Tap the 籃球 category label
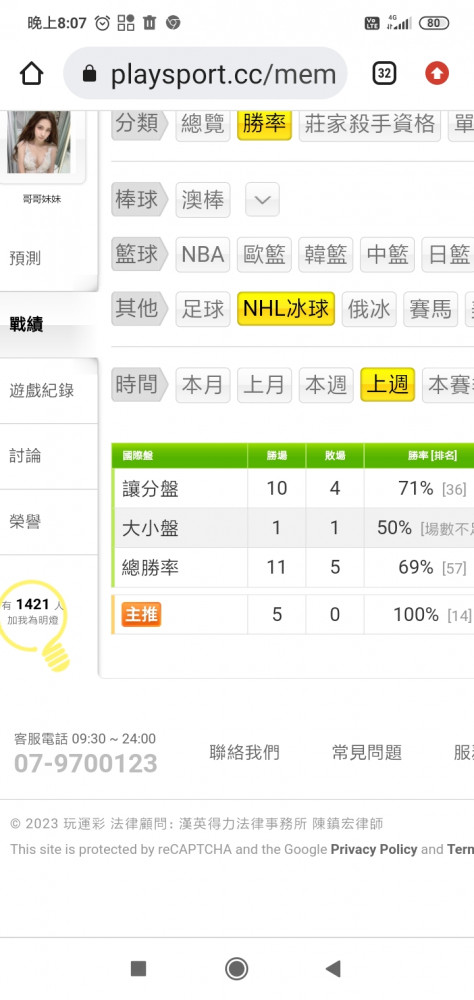Screen dimensions: 474x1000 point(139,254)
